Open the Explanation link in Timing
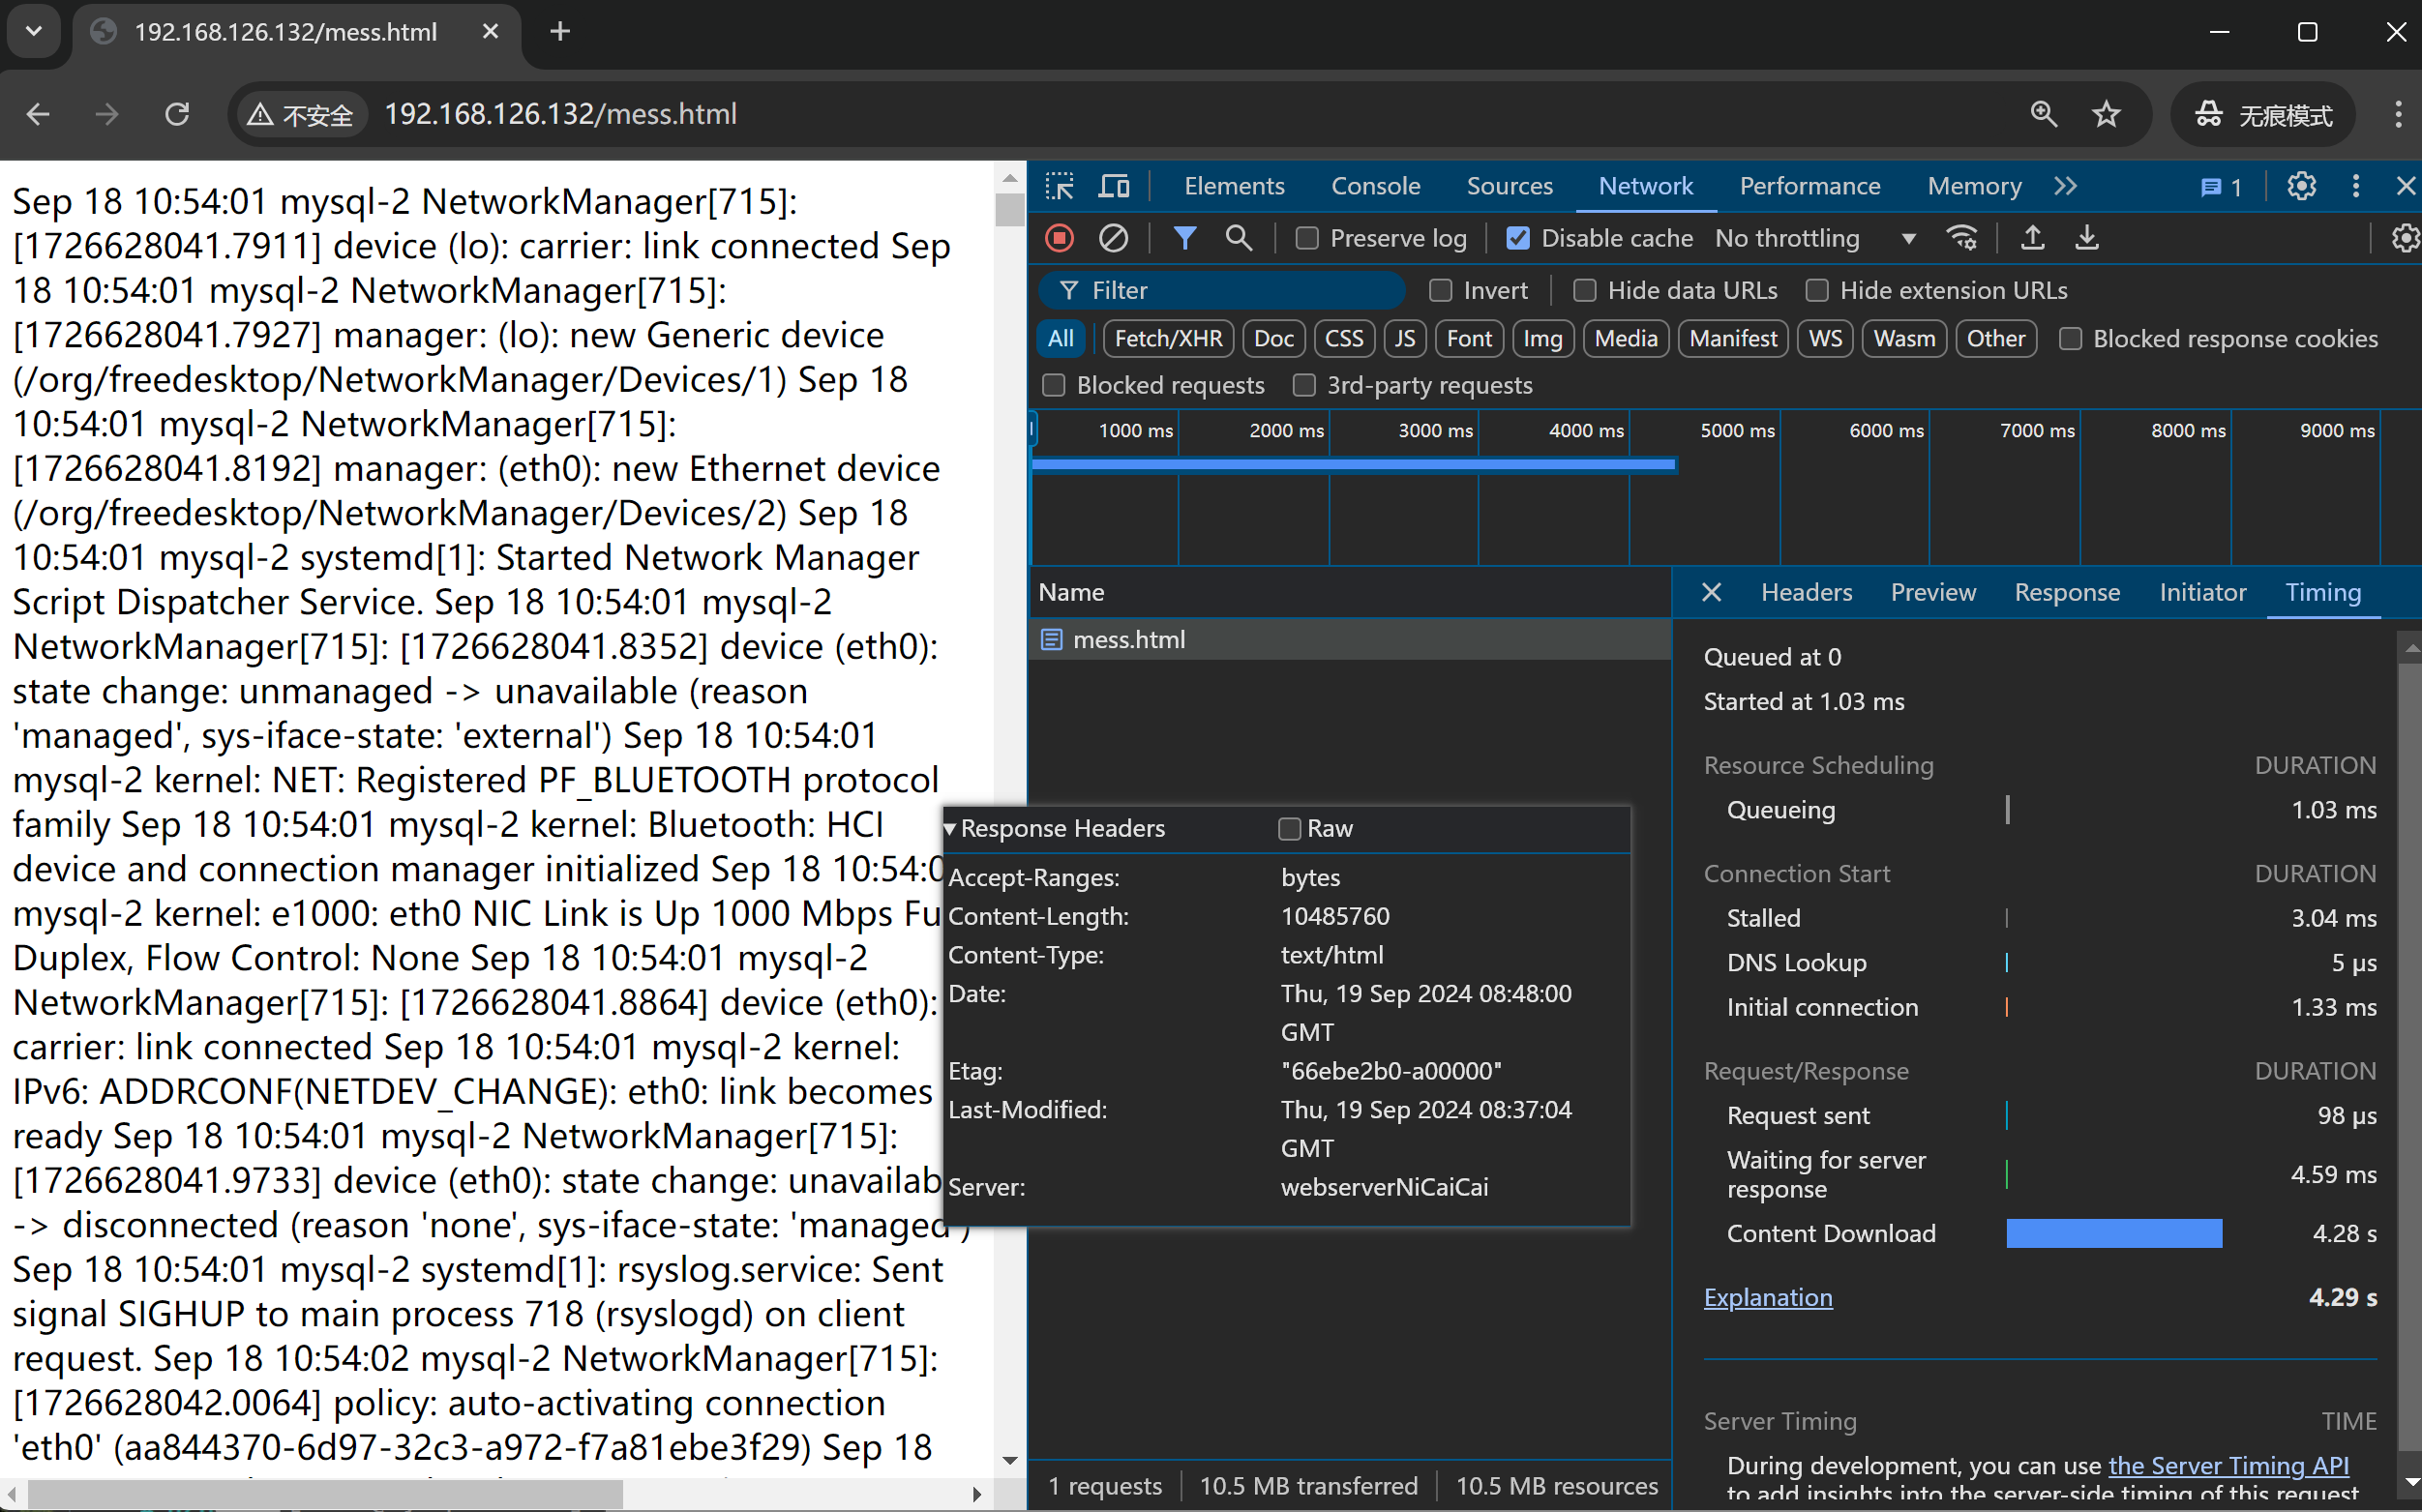This screenshot has width=2422, height=1512. coord(1767,1297)
